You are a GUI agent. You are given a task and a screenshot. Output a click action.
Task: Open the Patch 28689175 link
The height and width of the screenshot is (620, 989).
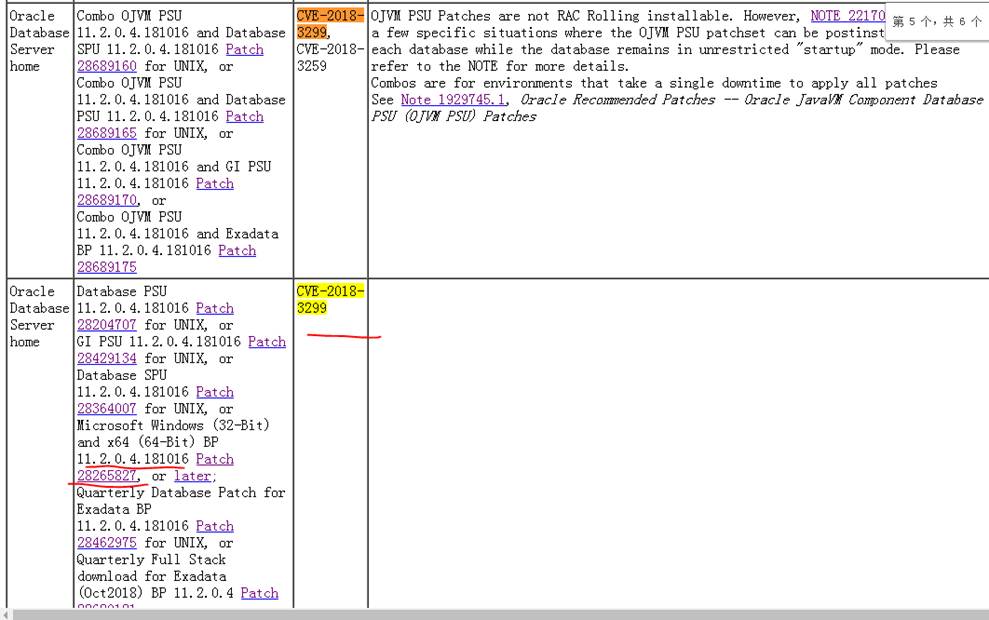point(107,267)
